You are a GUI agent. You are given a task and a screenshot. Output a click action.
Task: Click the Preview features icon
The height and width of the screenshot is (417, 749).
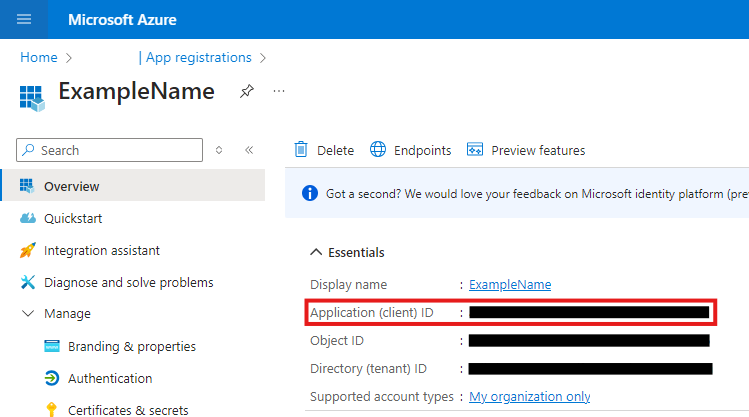tap(475, 150)
